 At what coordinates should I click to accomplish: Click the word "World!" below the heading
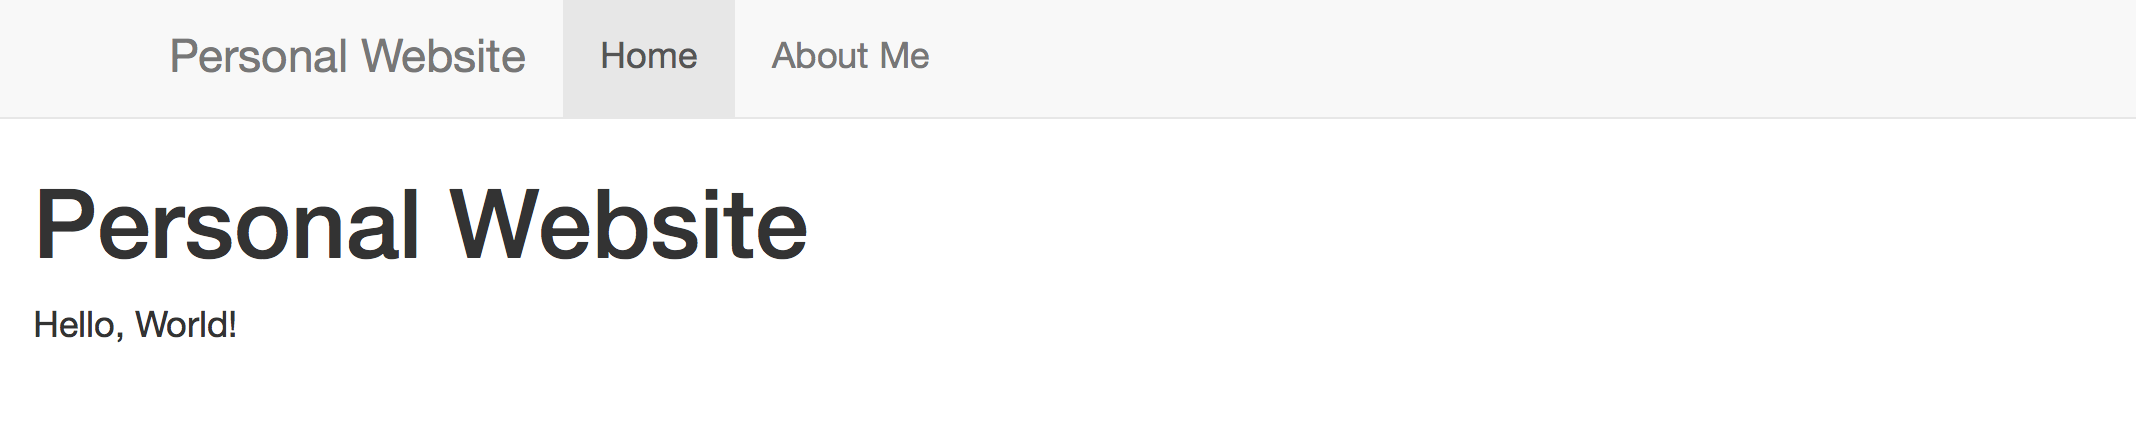[x=186, y=325]
